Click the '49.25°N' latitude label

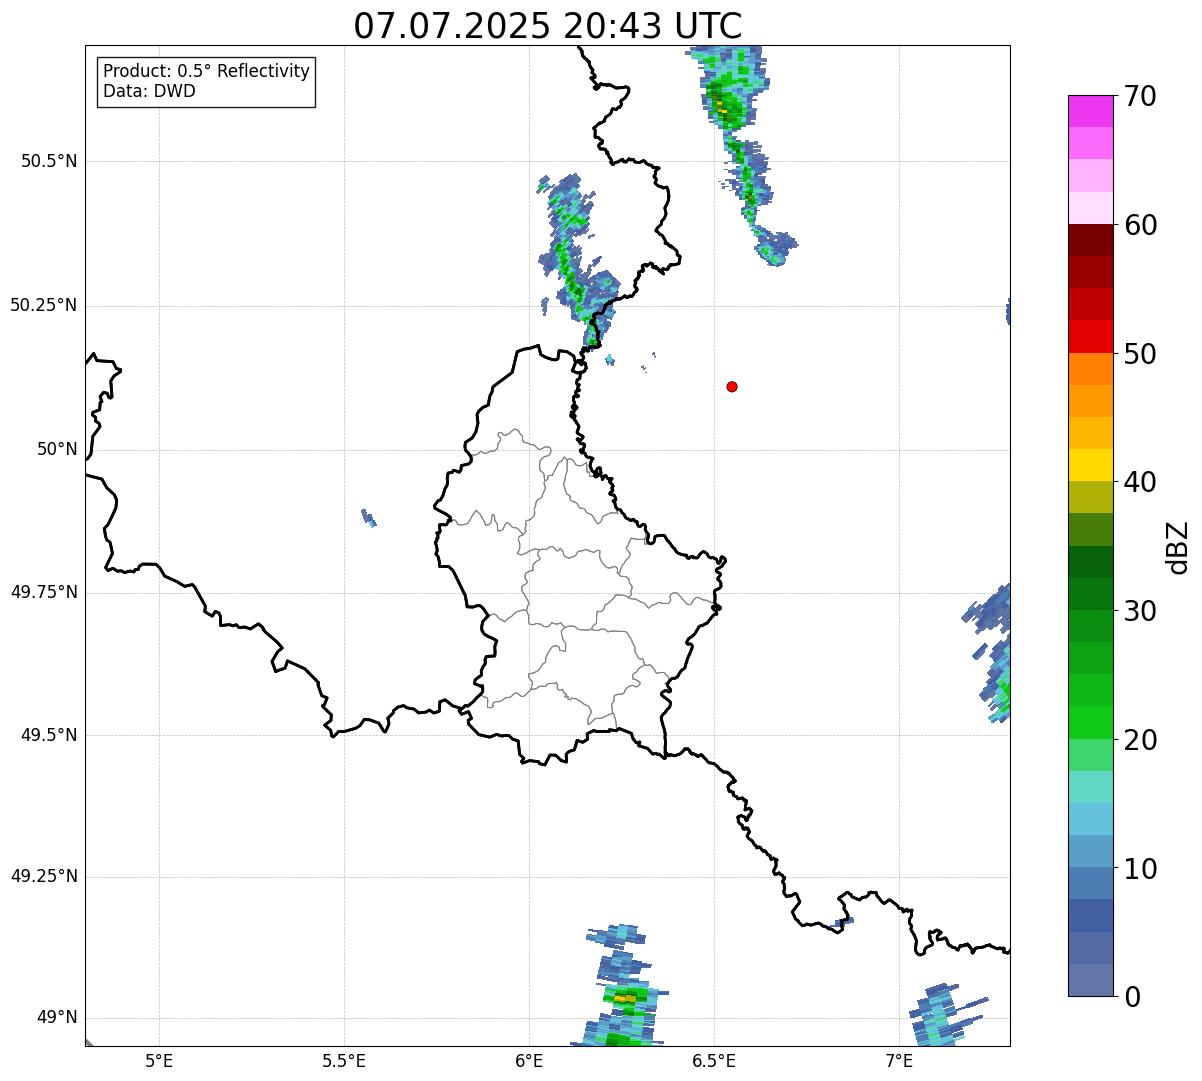pyautogui.click(x=43, y=876)
